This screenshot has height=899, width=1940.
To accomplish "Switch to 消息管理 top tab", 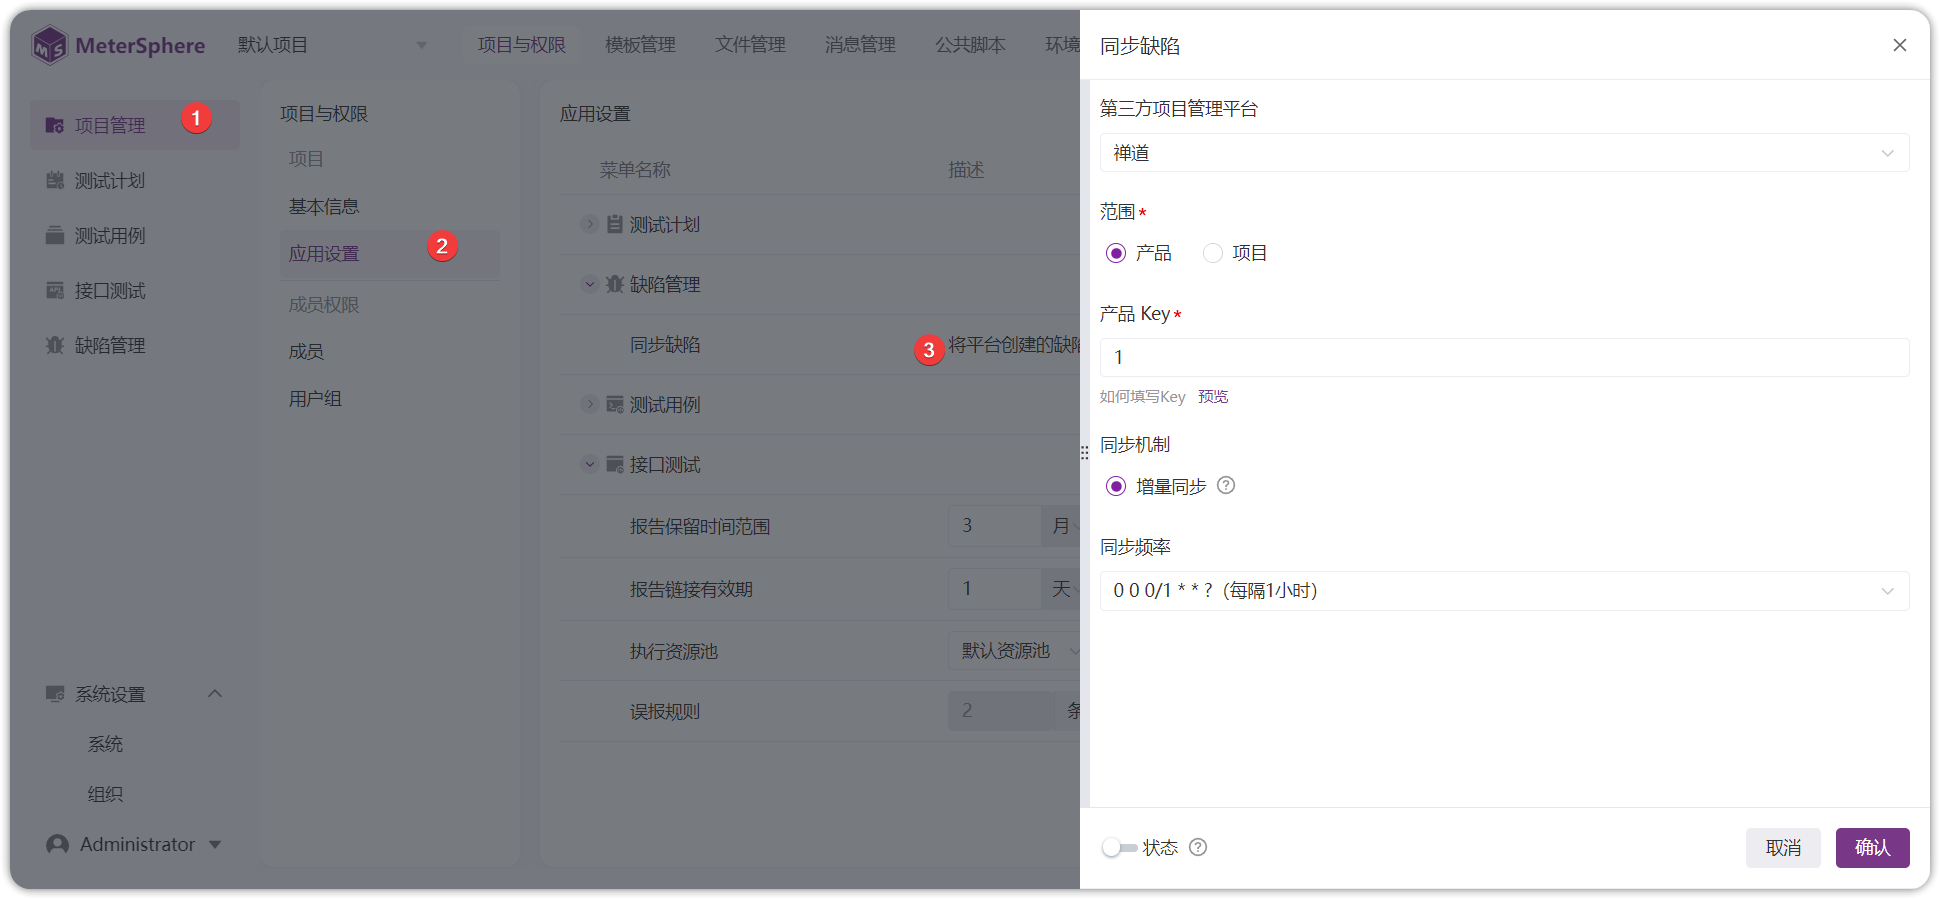I will point(860,45).
